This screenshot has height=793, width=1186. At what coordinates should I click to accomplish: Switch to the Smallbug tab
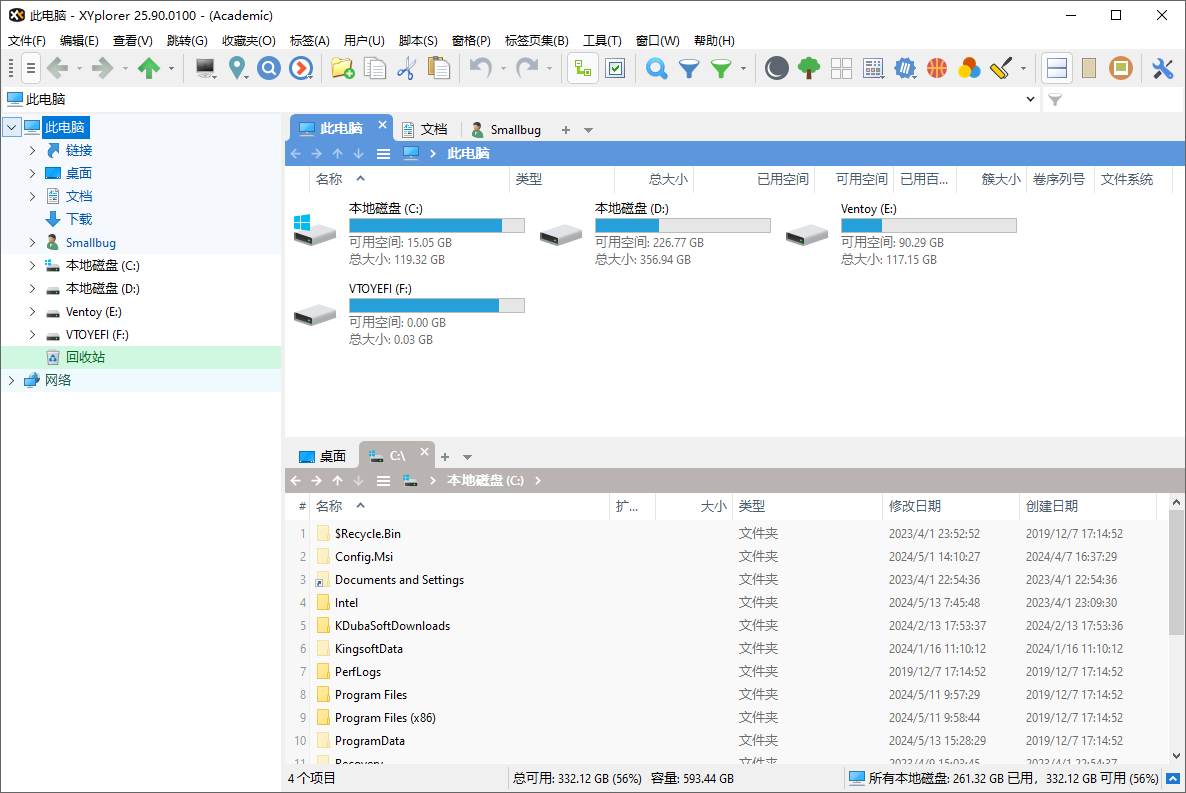click(x=506, y=129)
